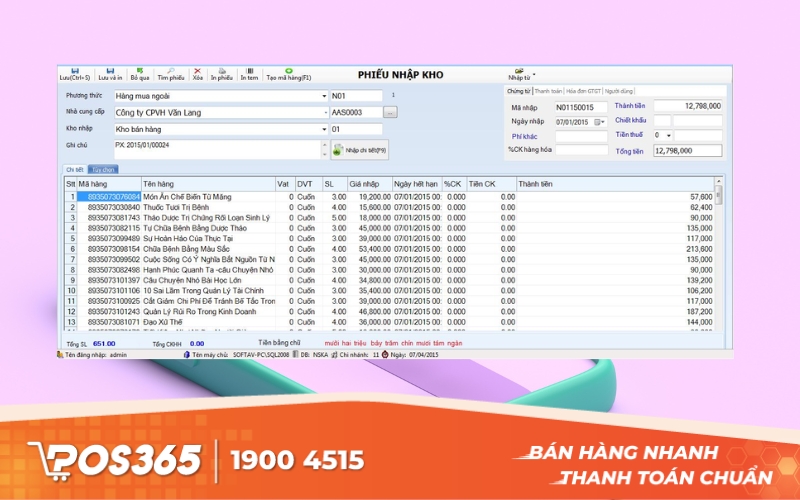
Task: Switch to the Hóa đơn GTGT tab
Action: [583, 91]
